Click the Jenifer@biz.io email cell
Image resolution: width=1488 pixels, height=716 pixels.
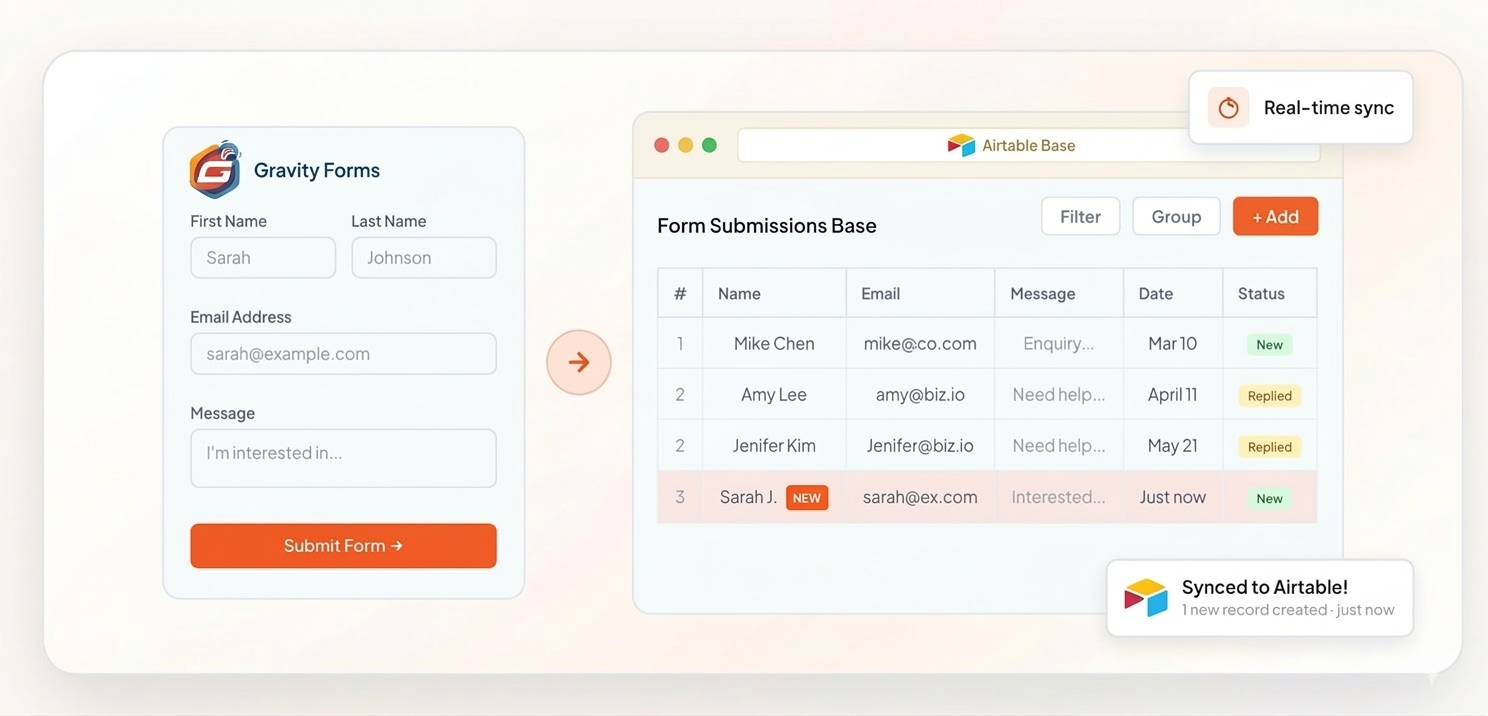click(x=920, y=446)
